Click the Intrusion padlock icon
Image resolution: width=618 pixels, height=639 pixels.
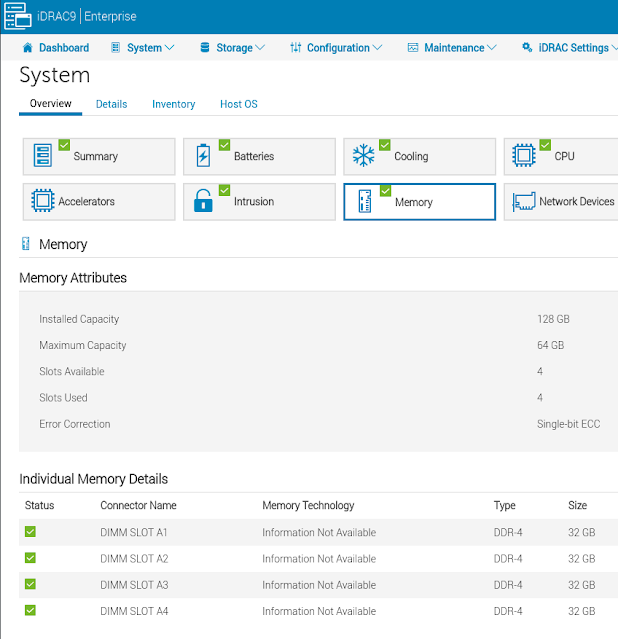tap(203, 201)
